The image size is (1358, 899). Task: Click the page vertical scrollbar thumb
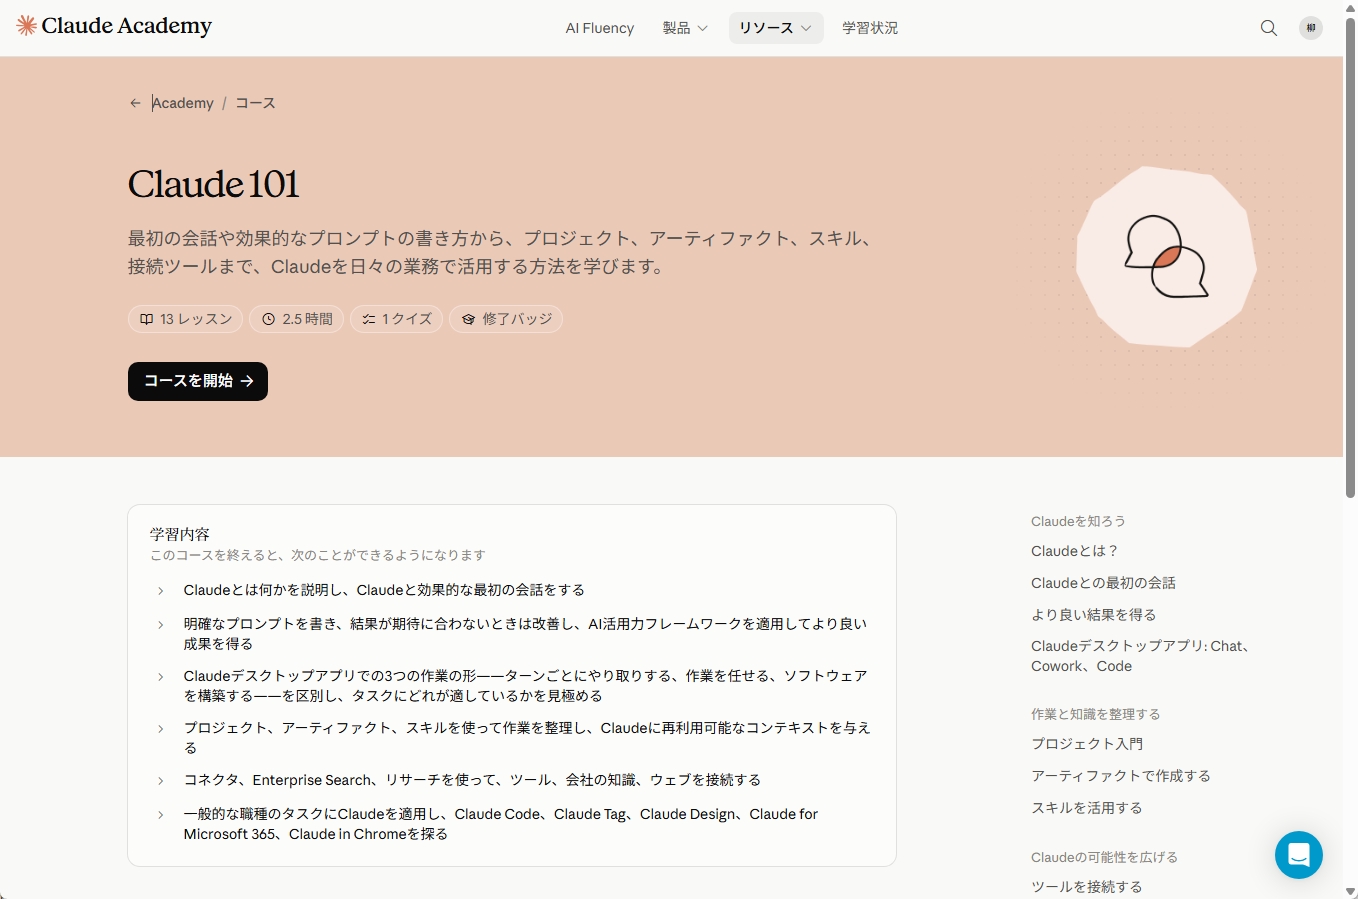pyautogui.click(x=1350, y=257)
